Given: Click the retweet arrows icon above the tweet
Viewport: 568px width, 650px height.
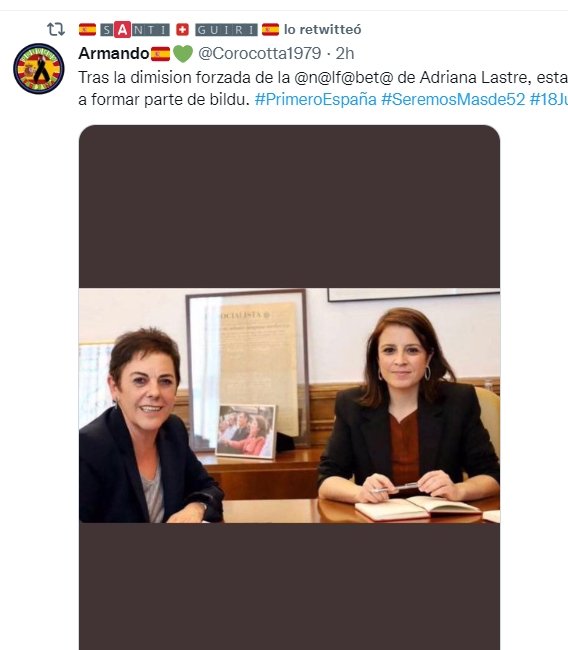Looking at the screenshot, I should (x=56, y=29).
